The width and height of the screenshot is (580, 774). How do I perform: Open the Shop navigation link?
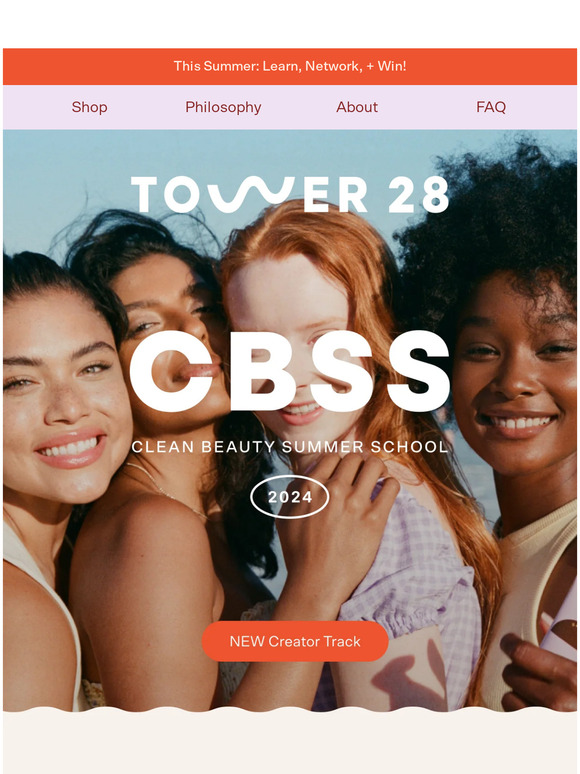coord(89,107)
